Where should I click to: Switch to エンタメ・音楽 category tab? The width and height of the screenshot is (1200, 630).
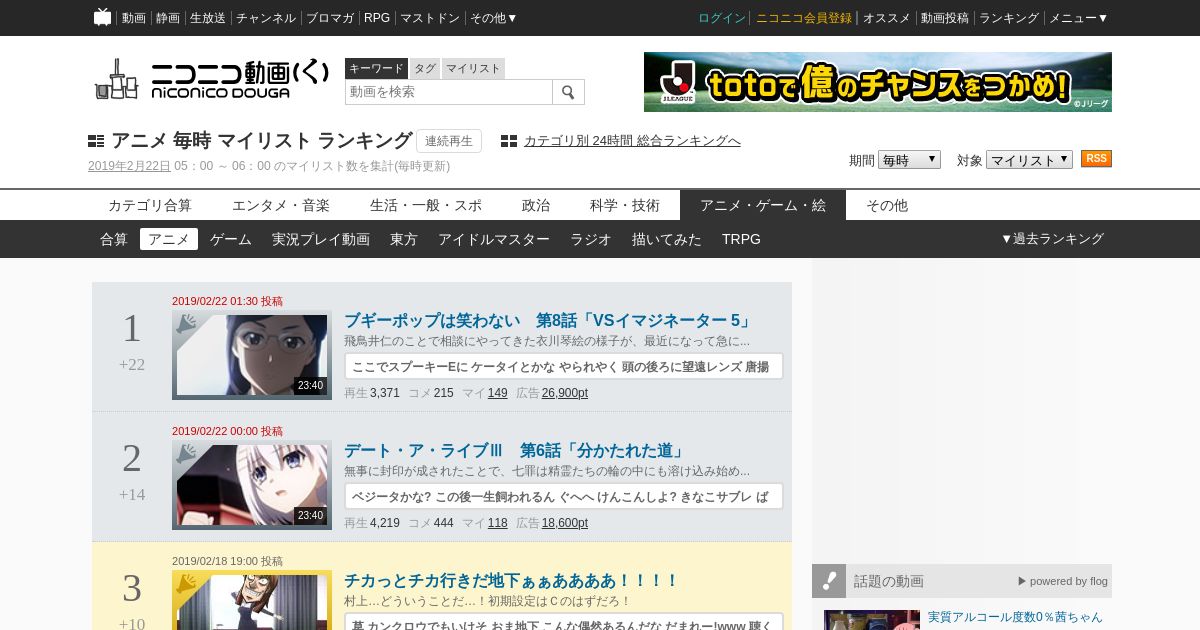(281, 205)
